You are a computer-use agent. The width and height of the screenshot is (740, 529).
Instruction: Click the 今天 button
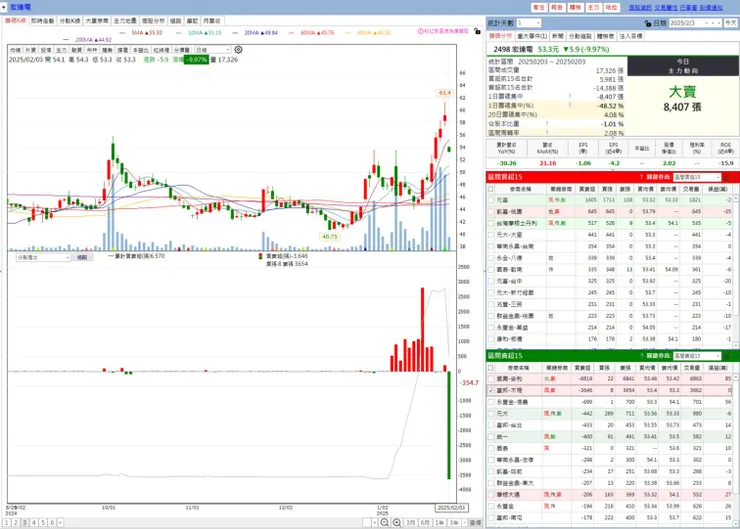point(731,23)
